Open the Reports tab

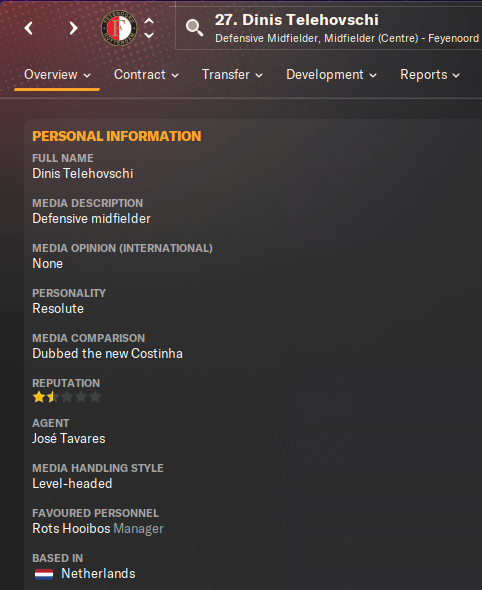tap(430, 75)
